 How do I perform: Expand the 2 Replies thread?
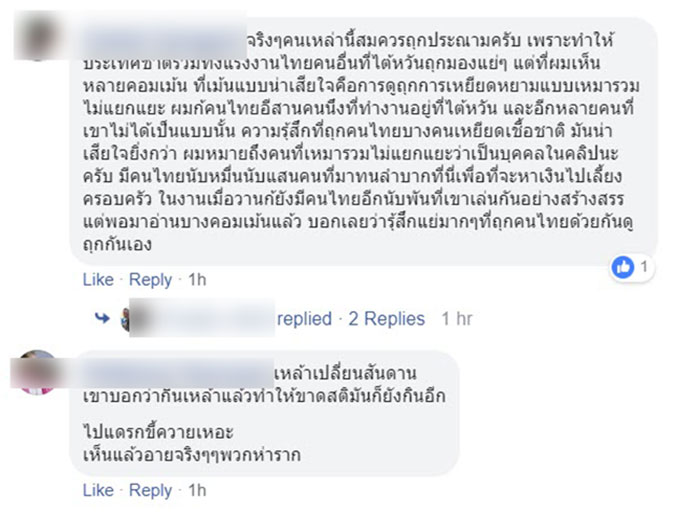(x=386, y=319)
